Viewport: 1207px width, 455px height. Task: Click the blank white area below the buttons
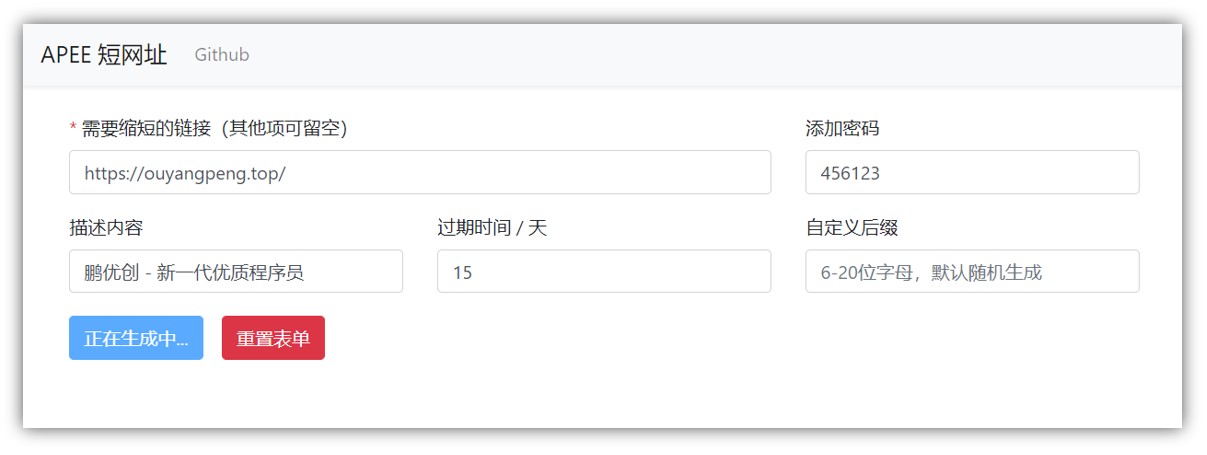(x=600, y=395)
